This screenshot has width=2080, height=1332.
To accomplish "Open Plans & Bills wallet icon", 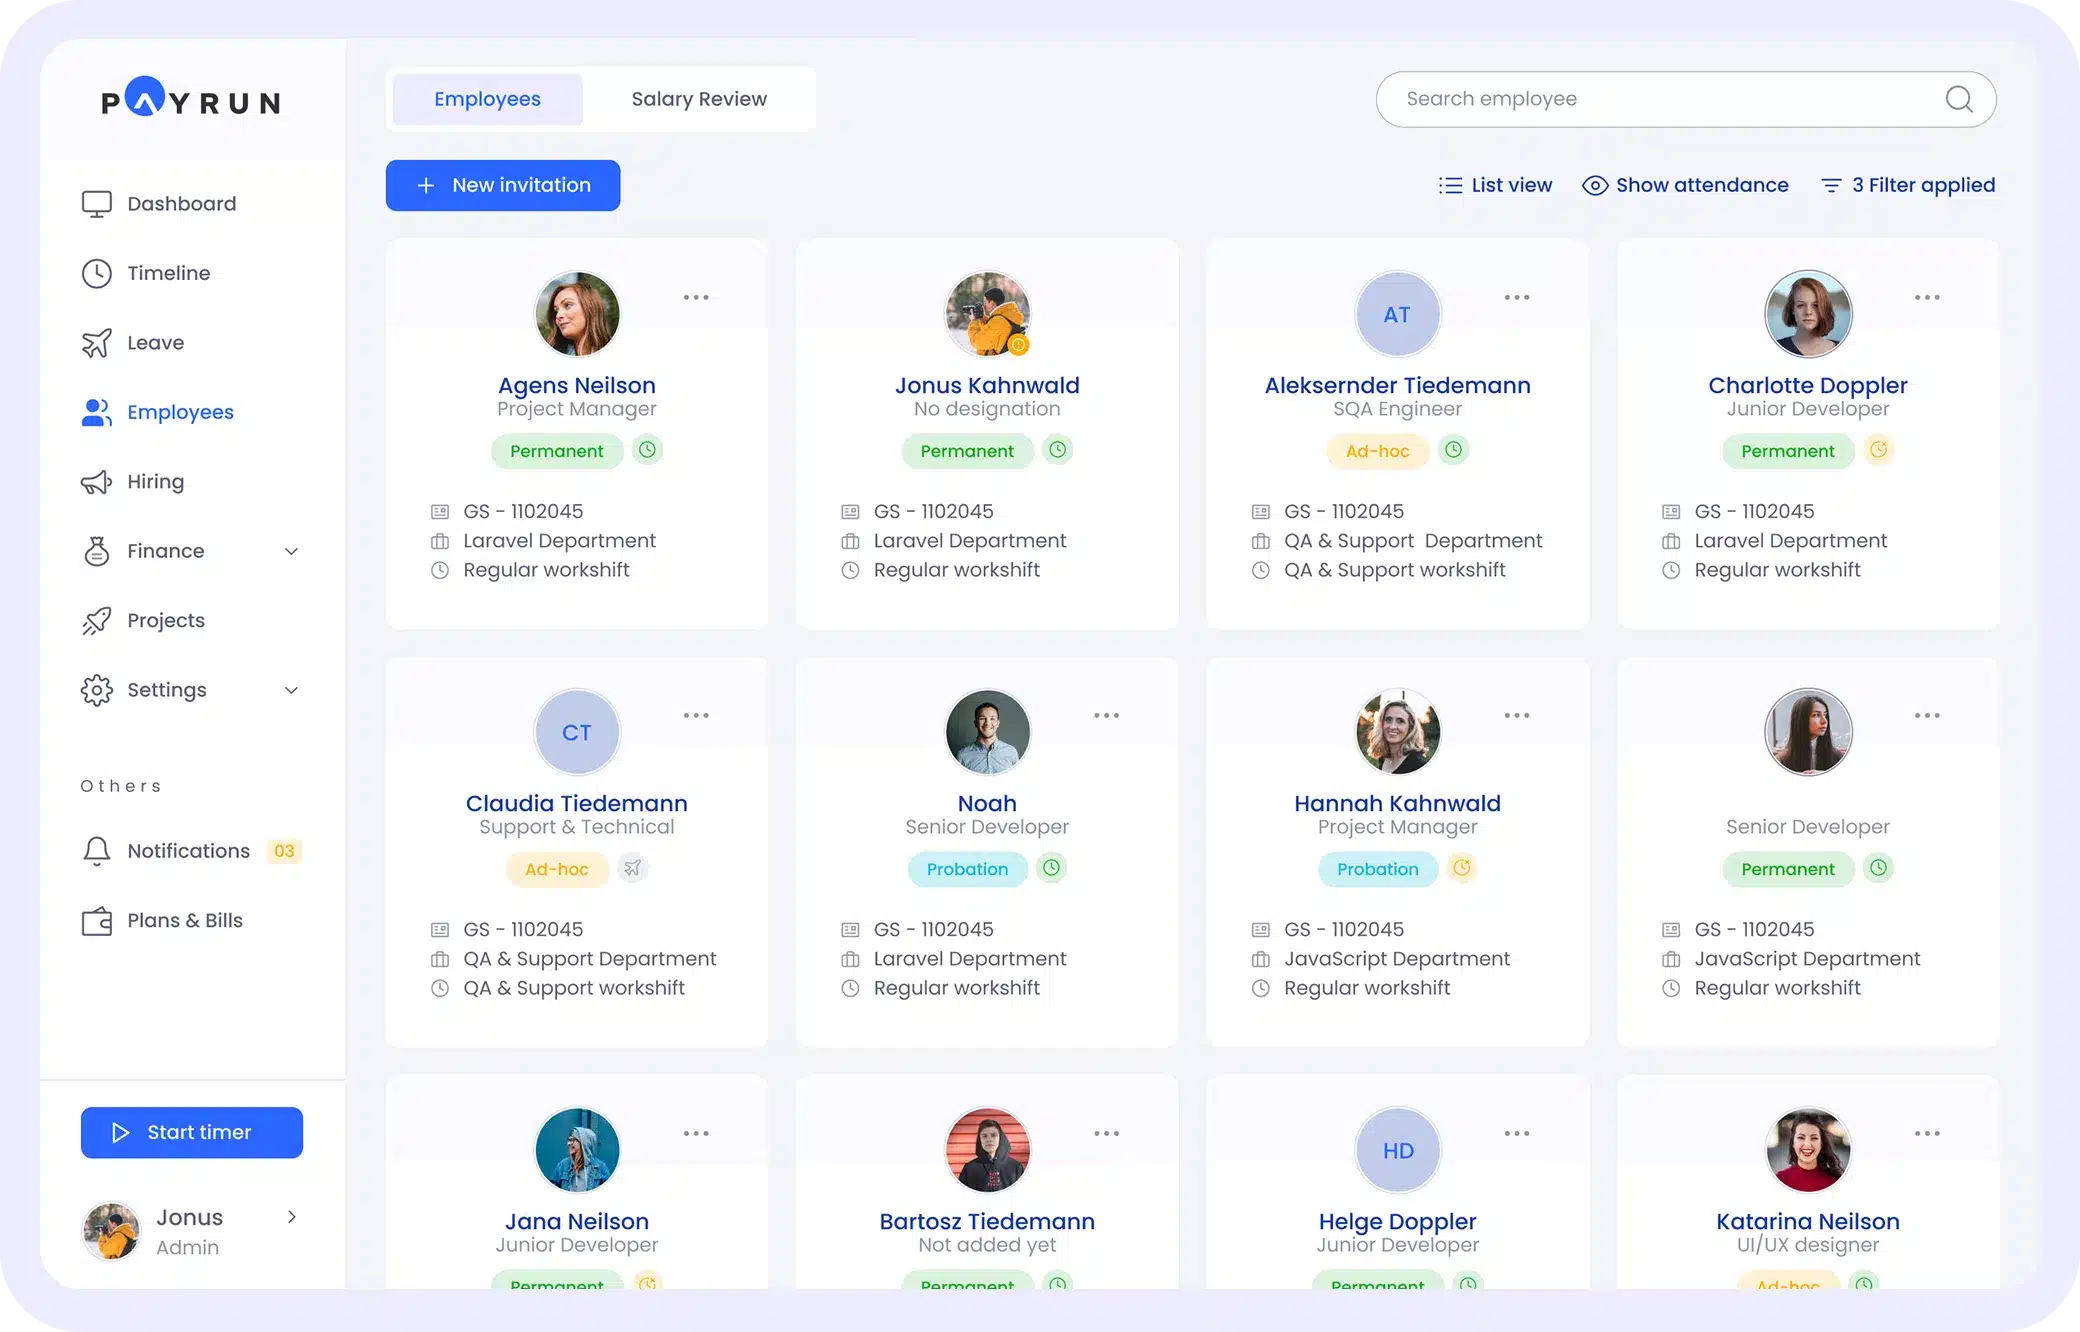I will 97,921.
